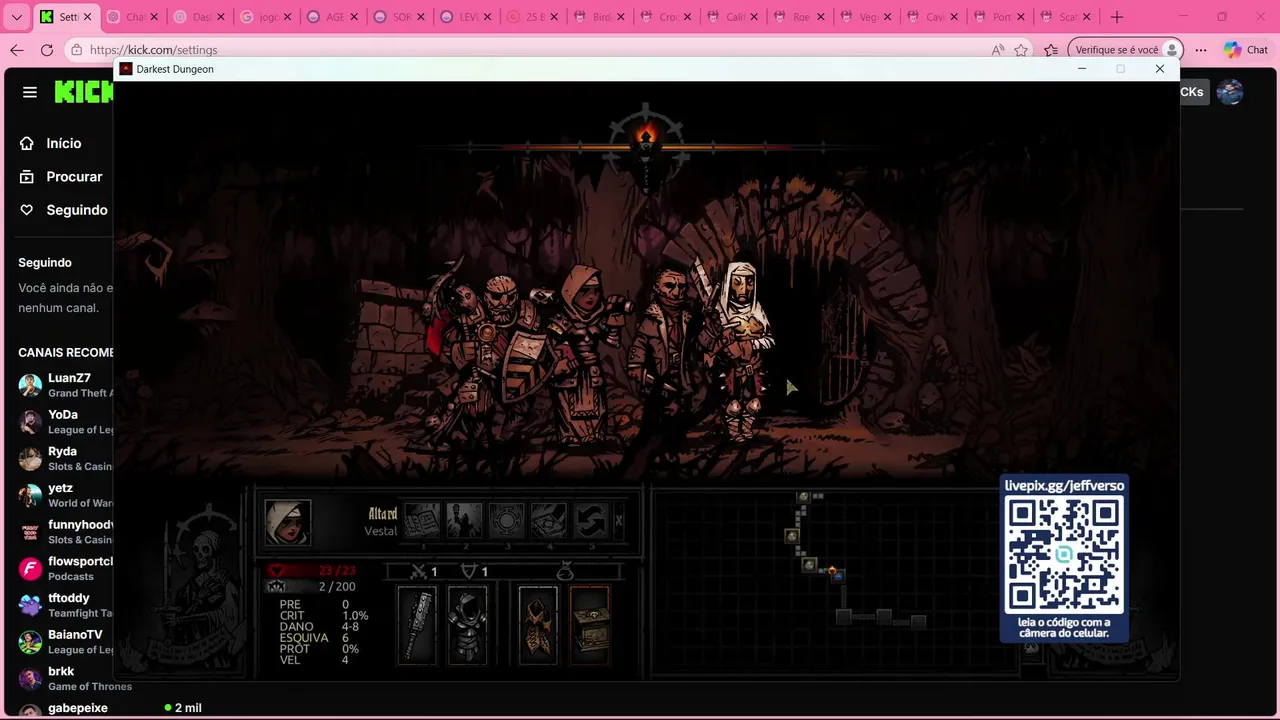
Task: Open the Kick hamburger menu
Action: [30, 92]
